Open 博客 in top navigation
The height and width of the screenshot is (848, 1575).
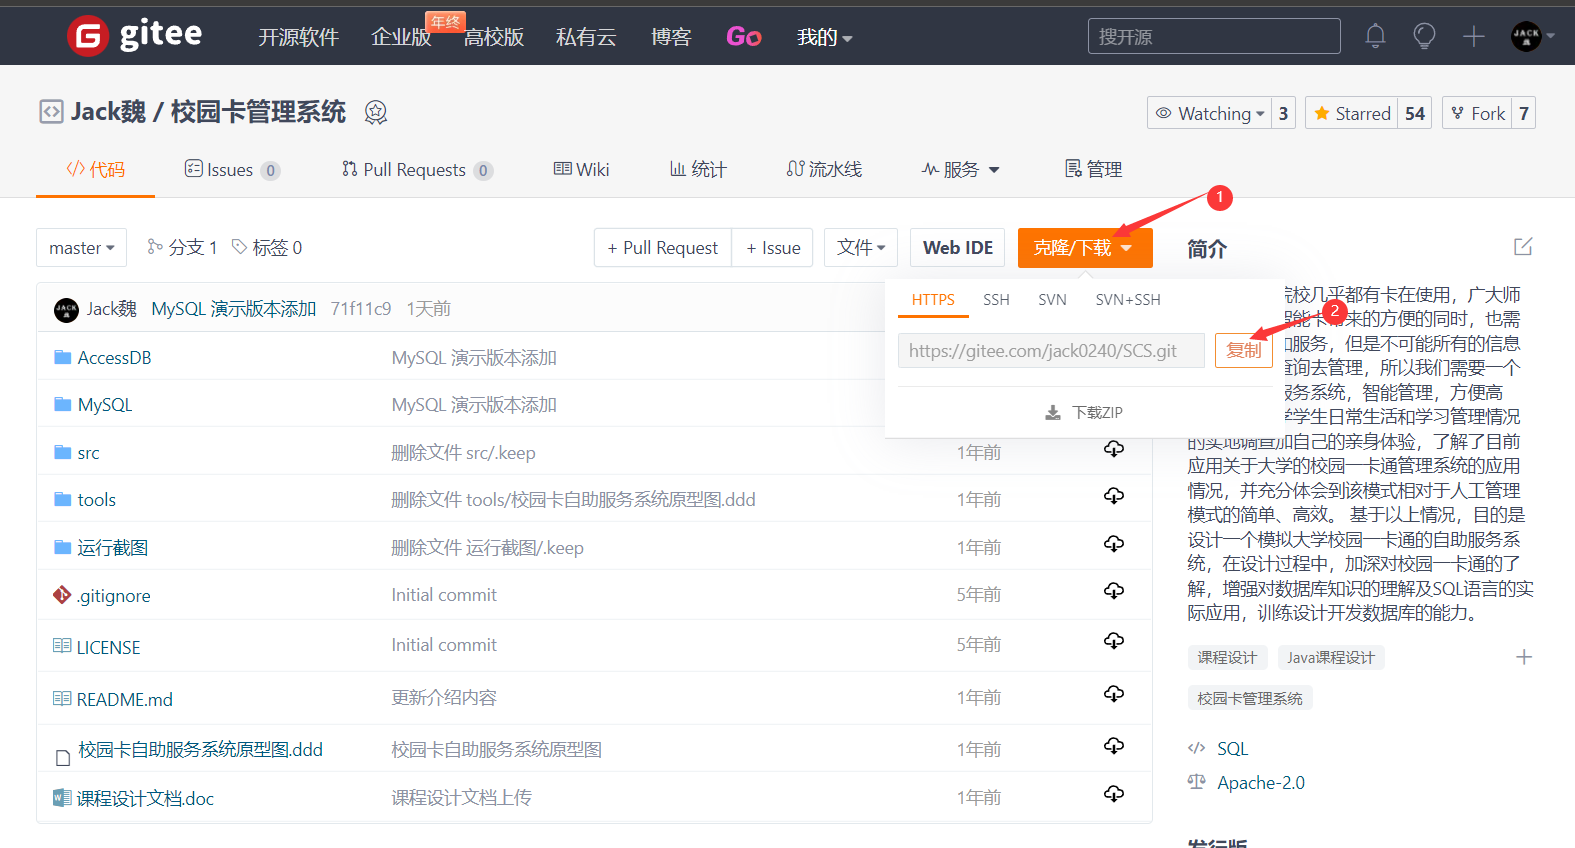671,37
